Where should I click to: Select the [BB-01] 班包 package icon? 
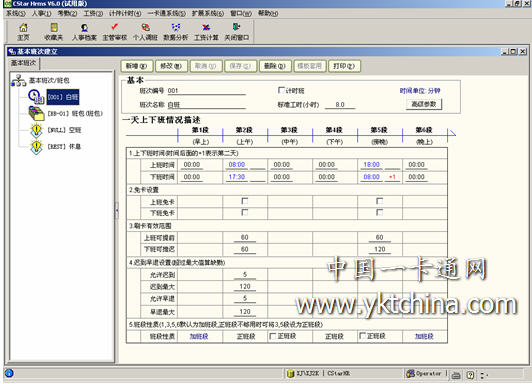pyautogui.click(x=36, y=114)
